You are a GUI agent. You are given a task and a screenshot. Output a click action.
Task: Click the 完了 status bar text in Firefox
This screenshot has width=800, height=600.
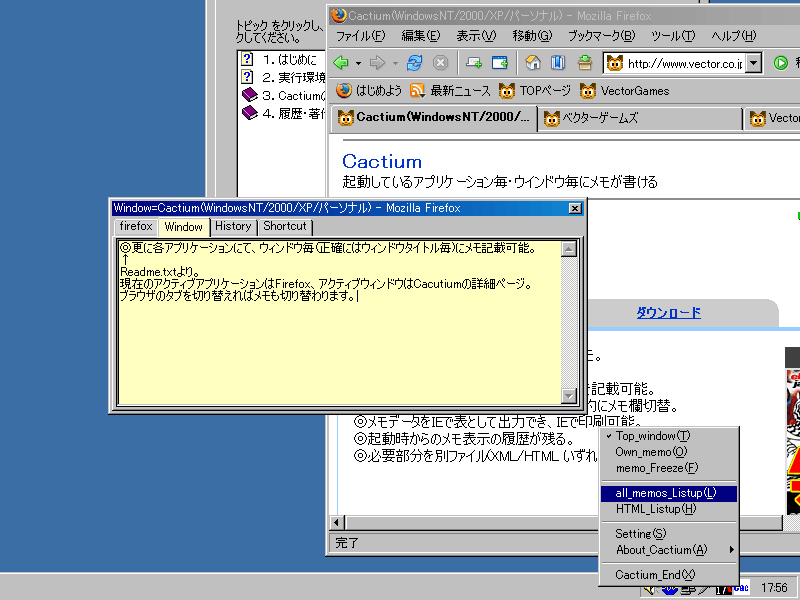pos(347,543)
